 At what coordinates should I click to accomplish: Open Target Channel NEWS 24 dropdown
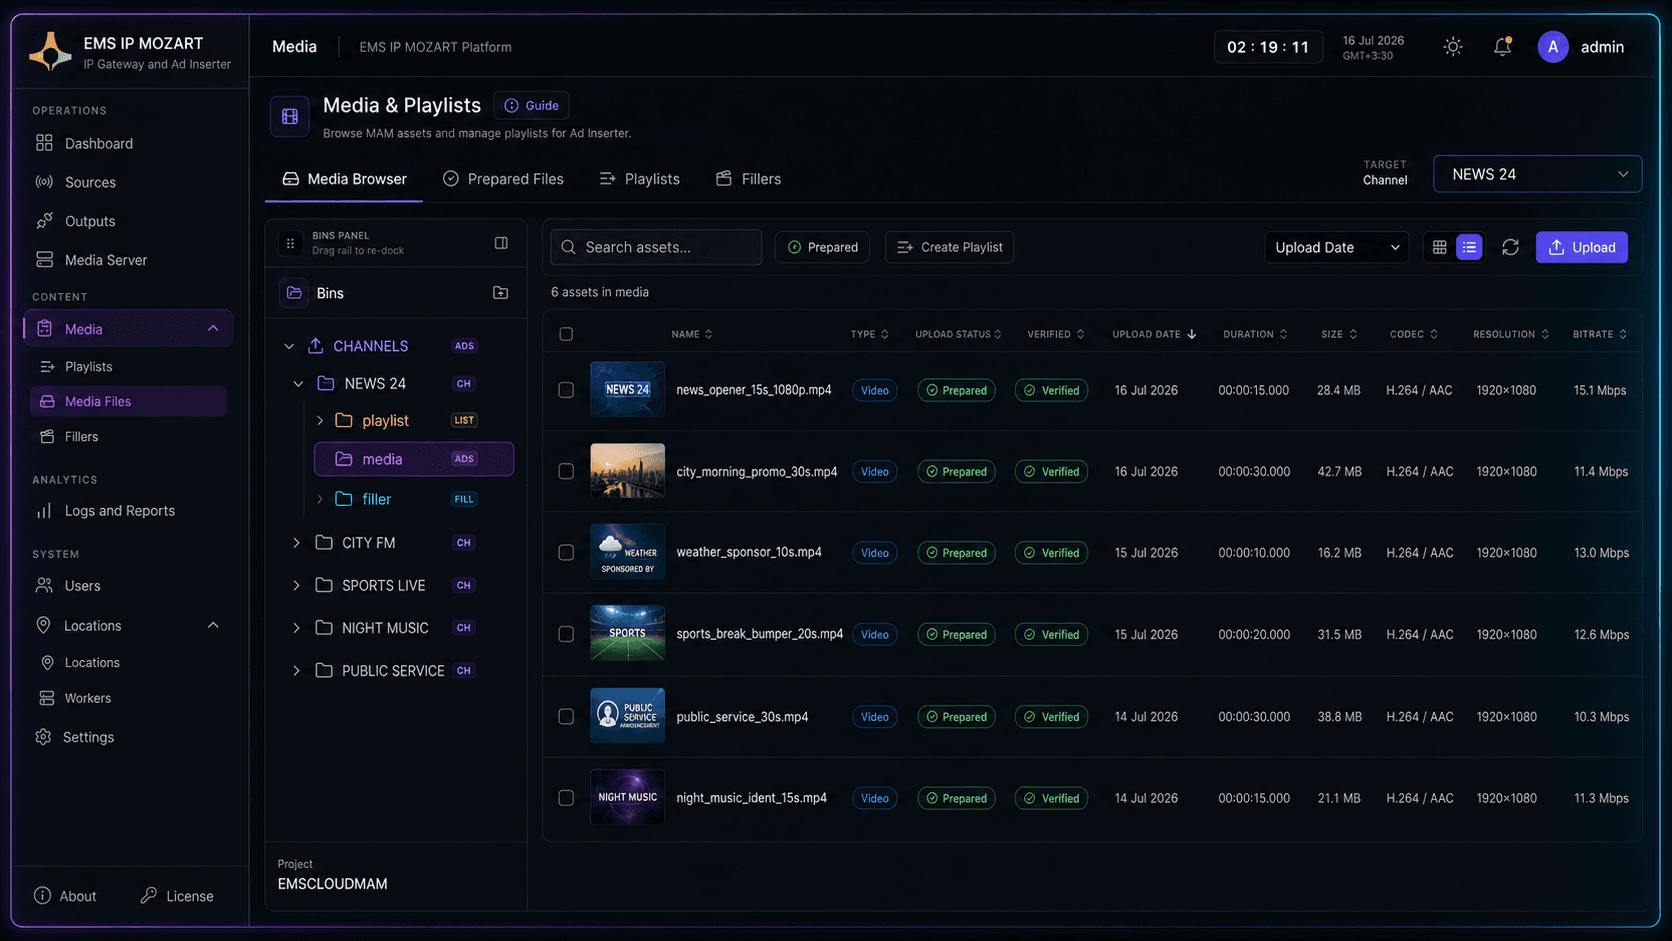(x=1537, y=174)
